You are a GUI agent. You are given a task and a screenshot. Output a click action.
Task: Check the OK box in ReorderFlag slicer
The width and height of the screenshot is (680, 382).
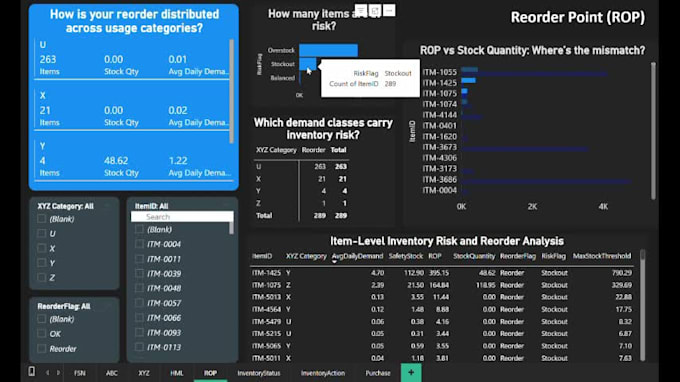click(x=42, y=334)
